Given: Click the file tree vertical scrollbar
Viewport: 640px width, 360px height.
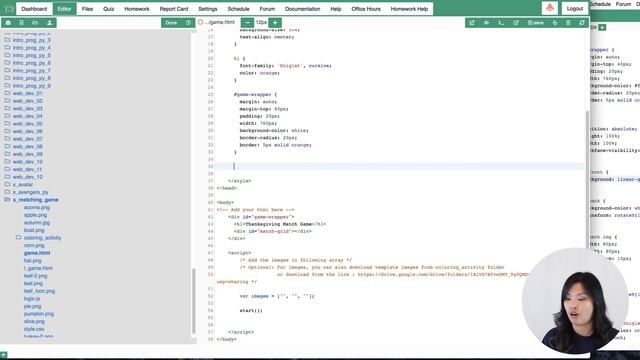Looking at the screenshot, I should [193, 301].
